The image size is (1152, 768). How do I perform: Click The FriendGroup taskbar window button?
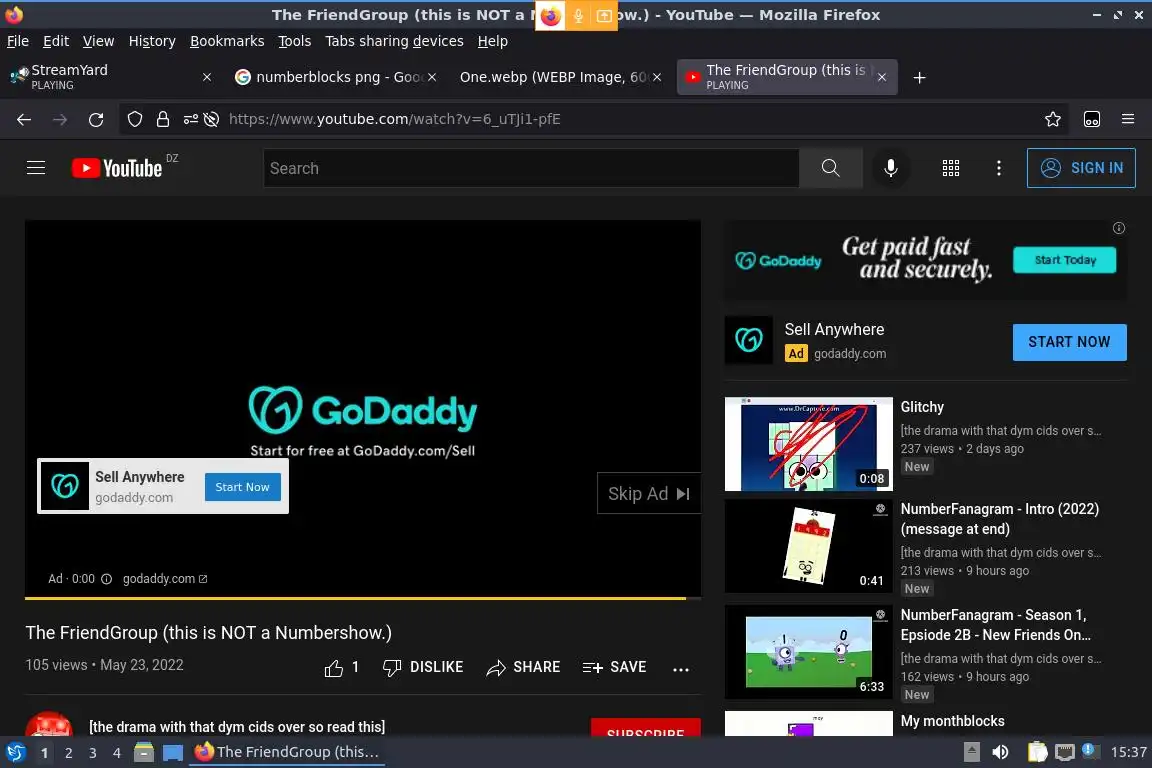click(x=287, y=752)
